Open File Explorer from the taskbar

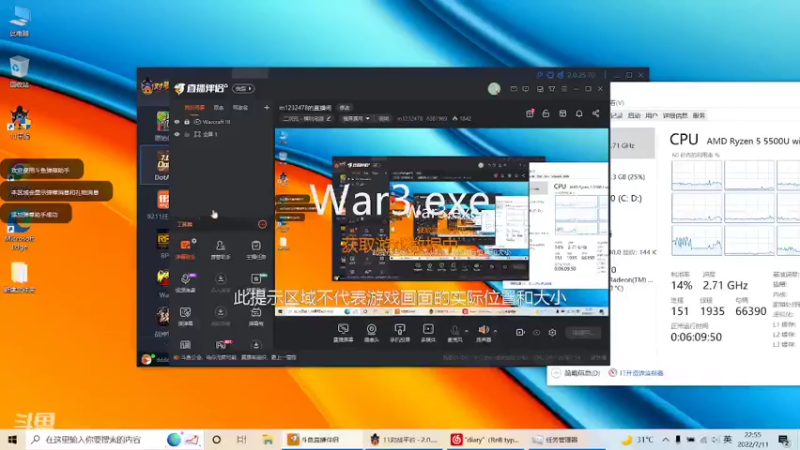[267, 439]
